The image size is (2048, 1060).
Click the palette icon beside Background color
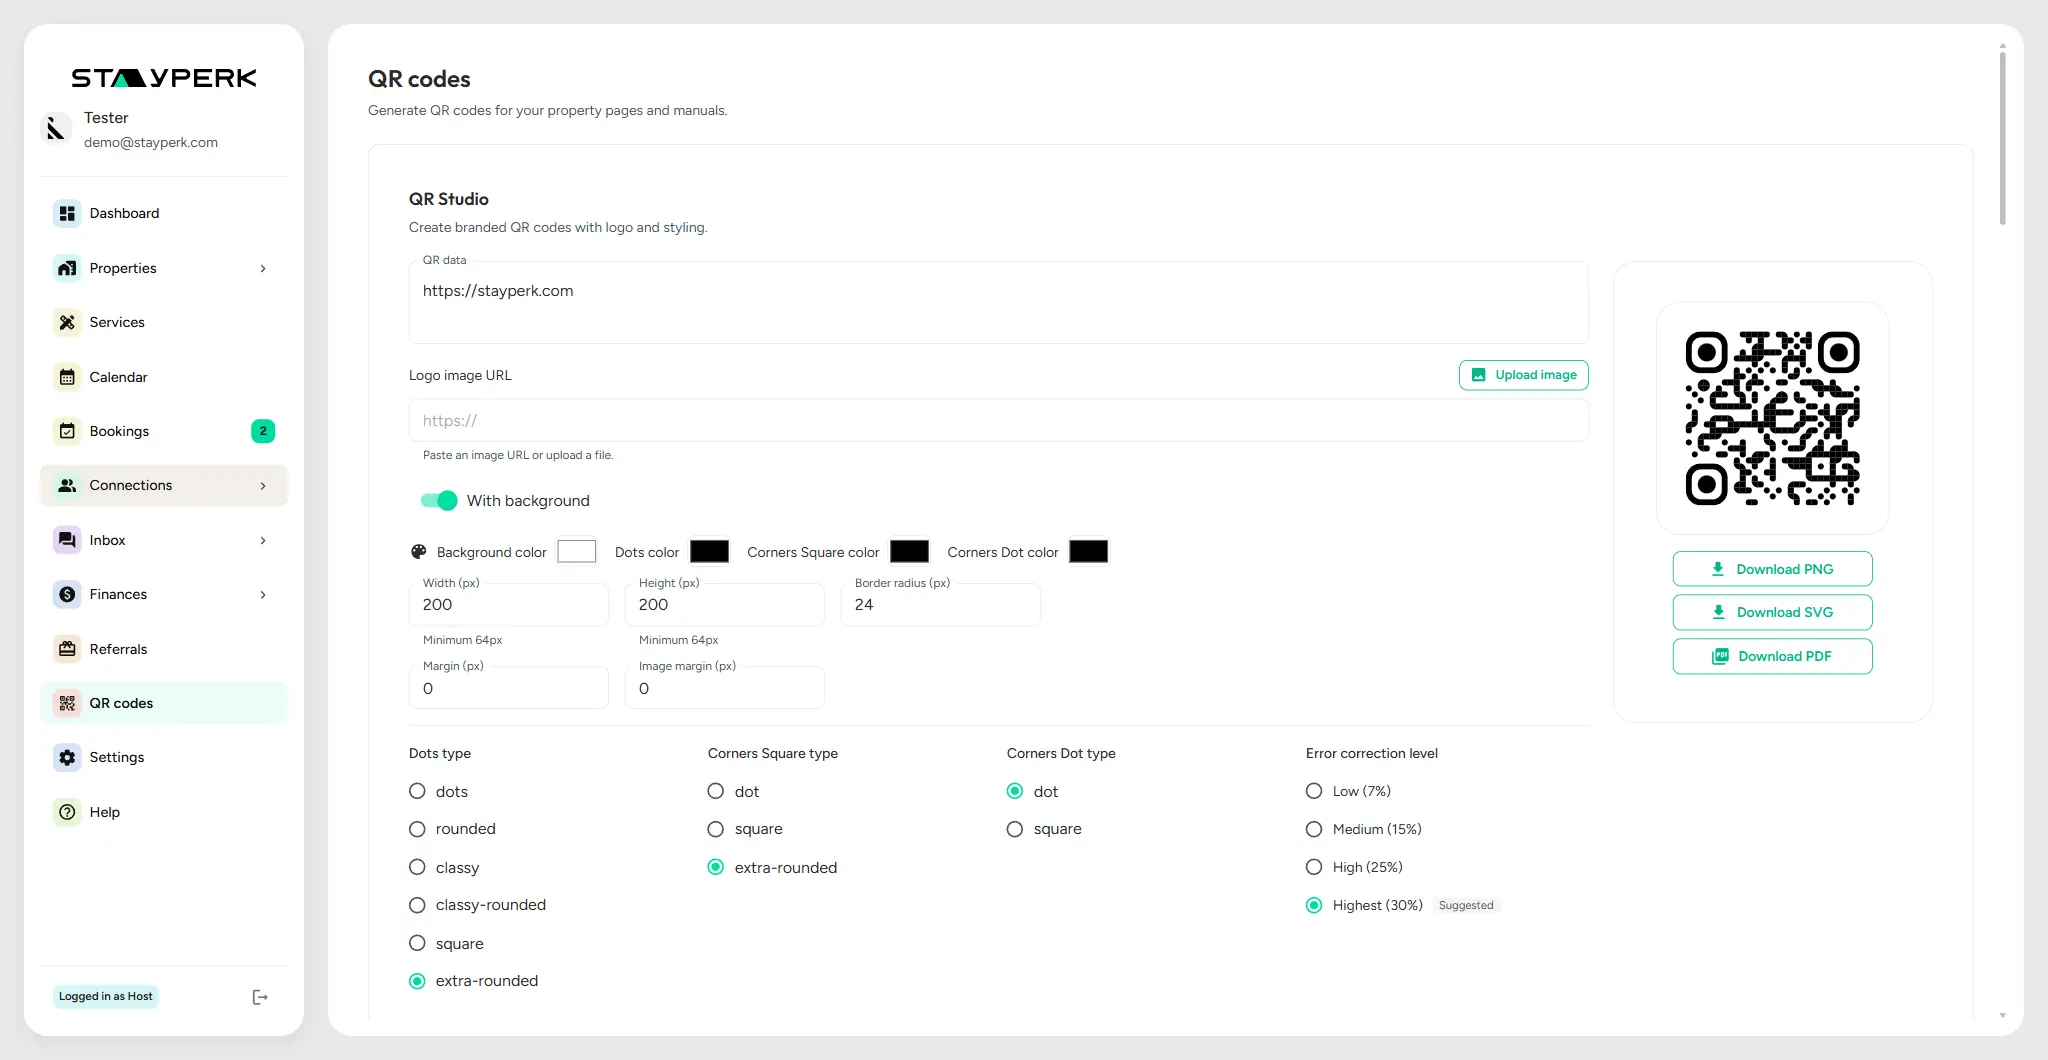point(419,552)
